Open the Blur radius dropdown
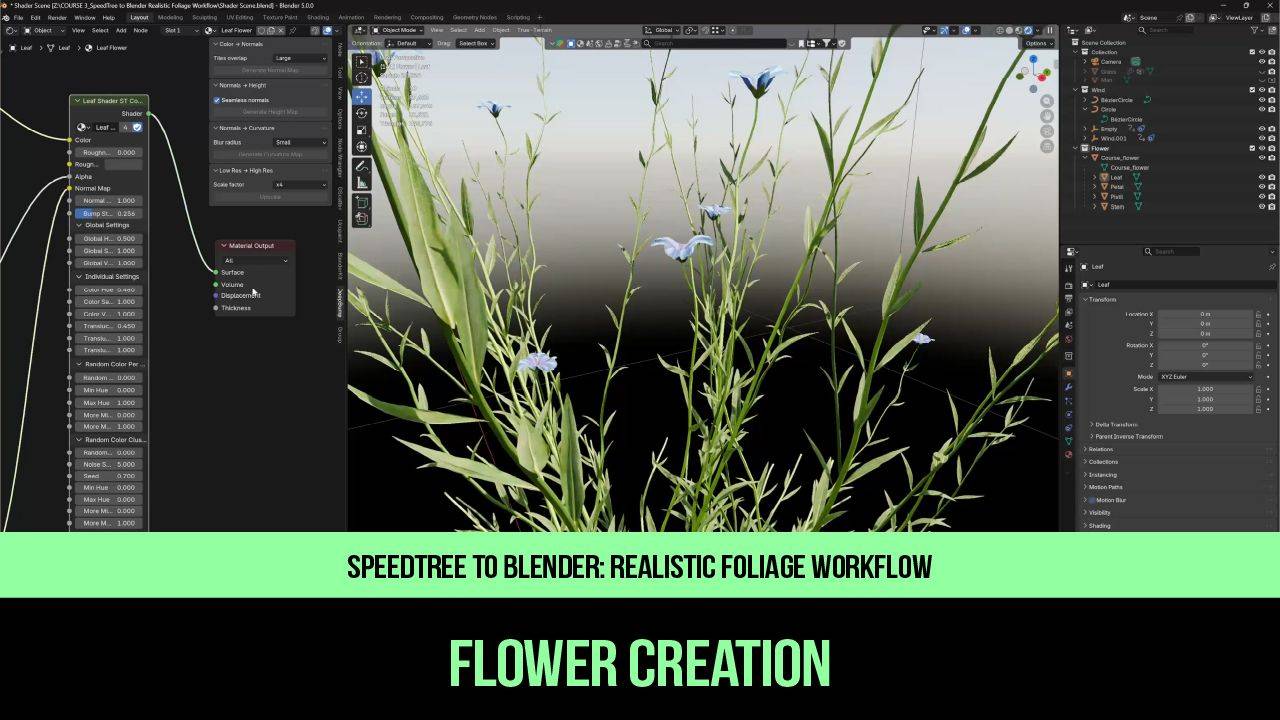 tap(300, 142)
